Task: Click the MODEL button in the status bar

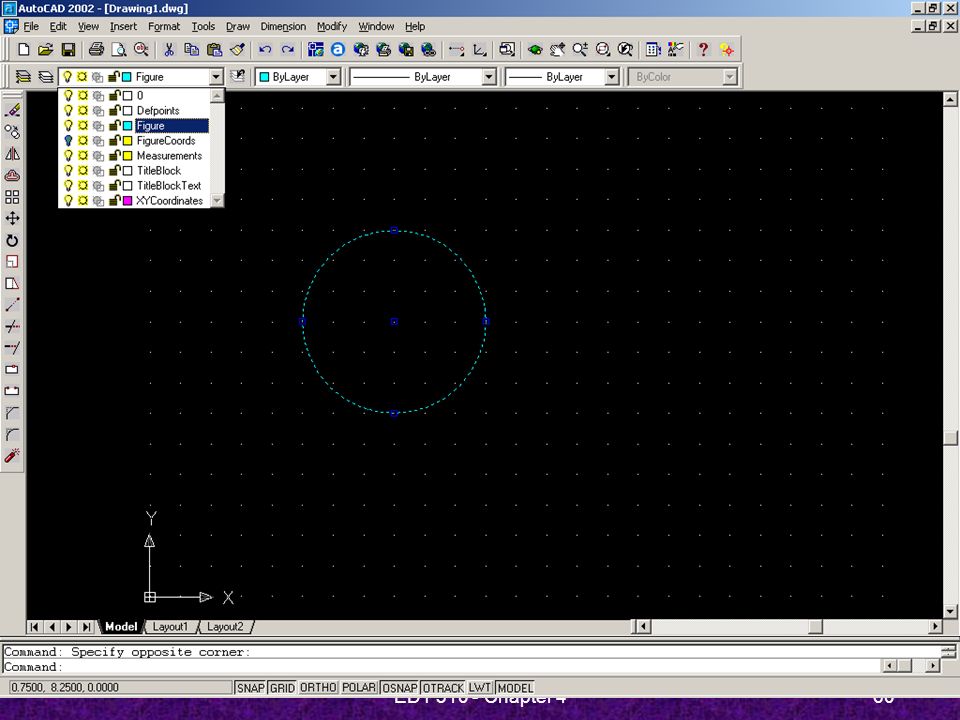Action: coord(516,688)
